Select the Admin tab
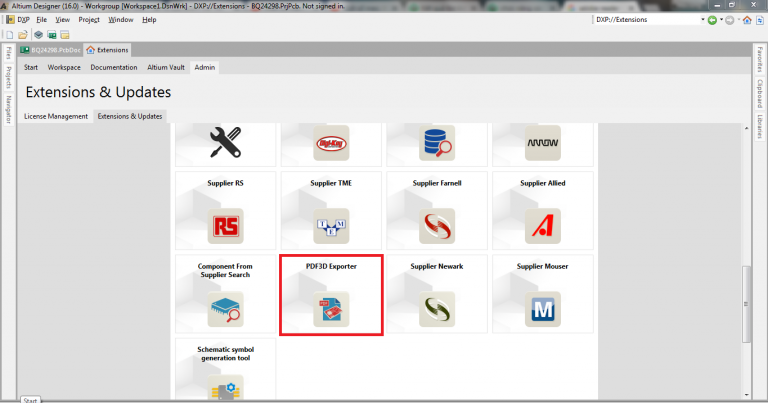The width and height of the screenshot is (768, 403). click(205, 67)
